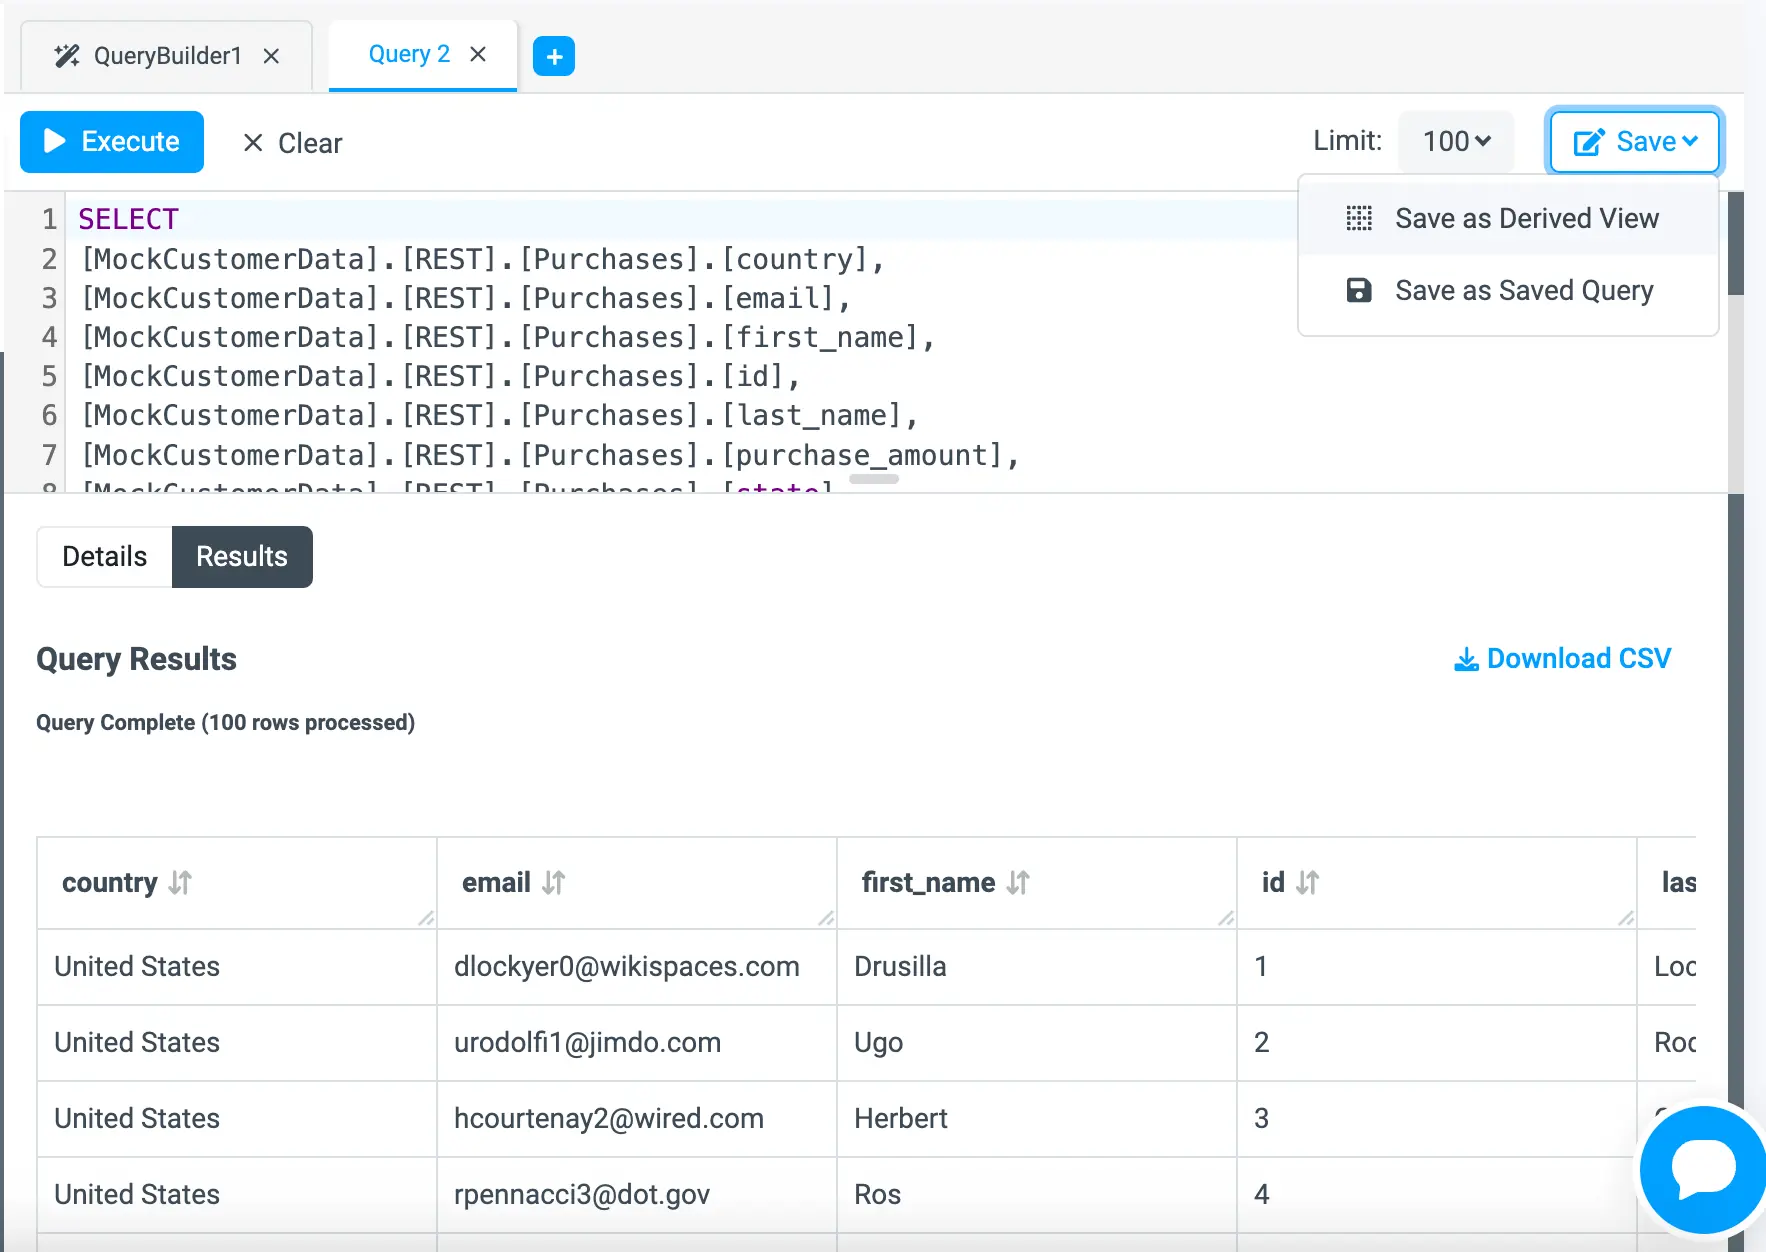
Task: Grab the editor resize handle bar
Action: [874, 480]
